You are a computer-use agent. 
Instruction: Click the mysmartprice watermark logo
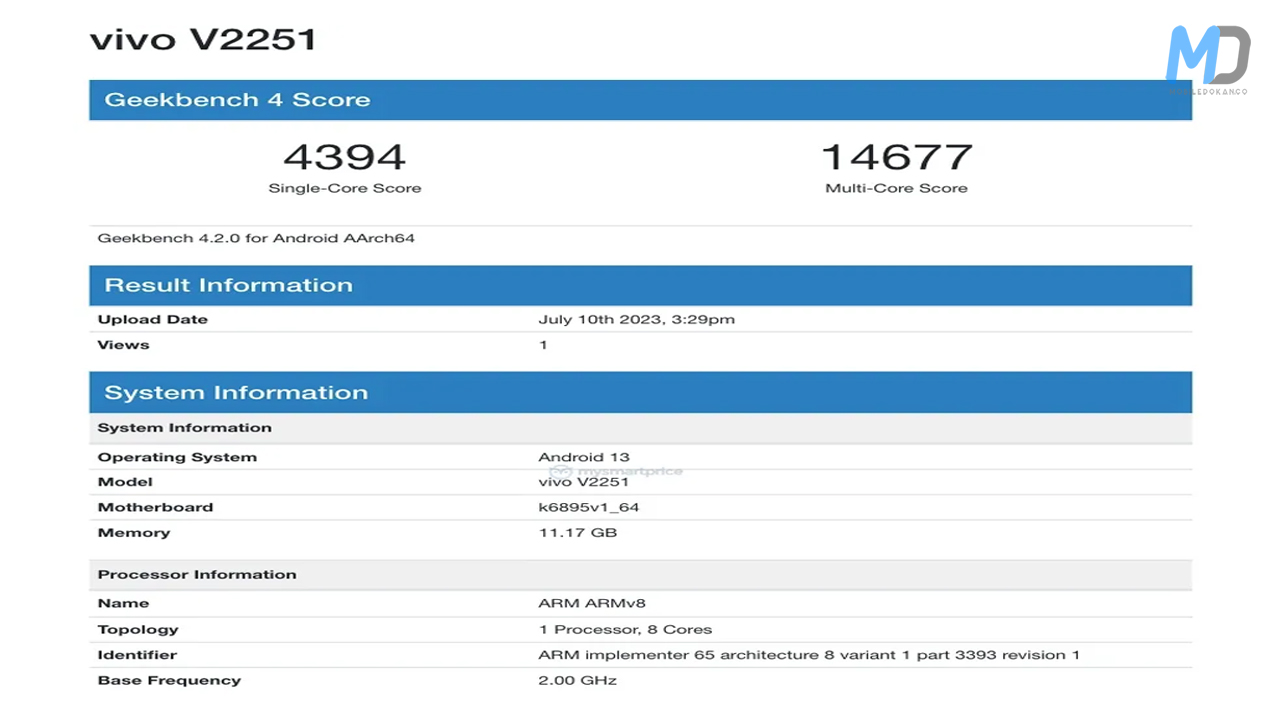tap(615, 471)
